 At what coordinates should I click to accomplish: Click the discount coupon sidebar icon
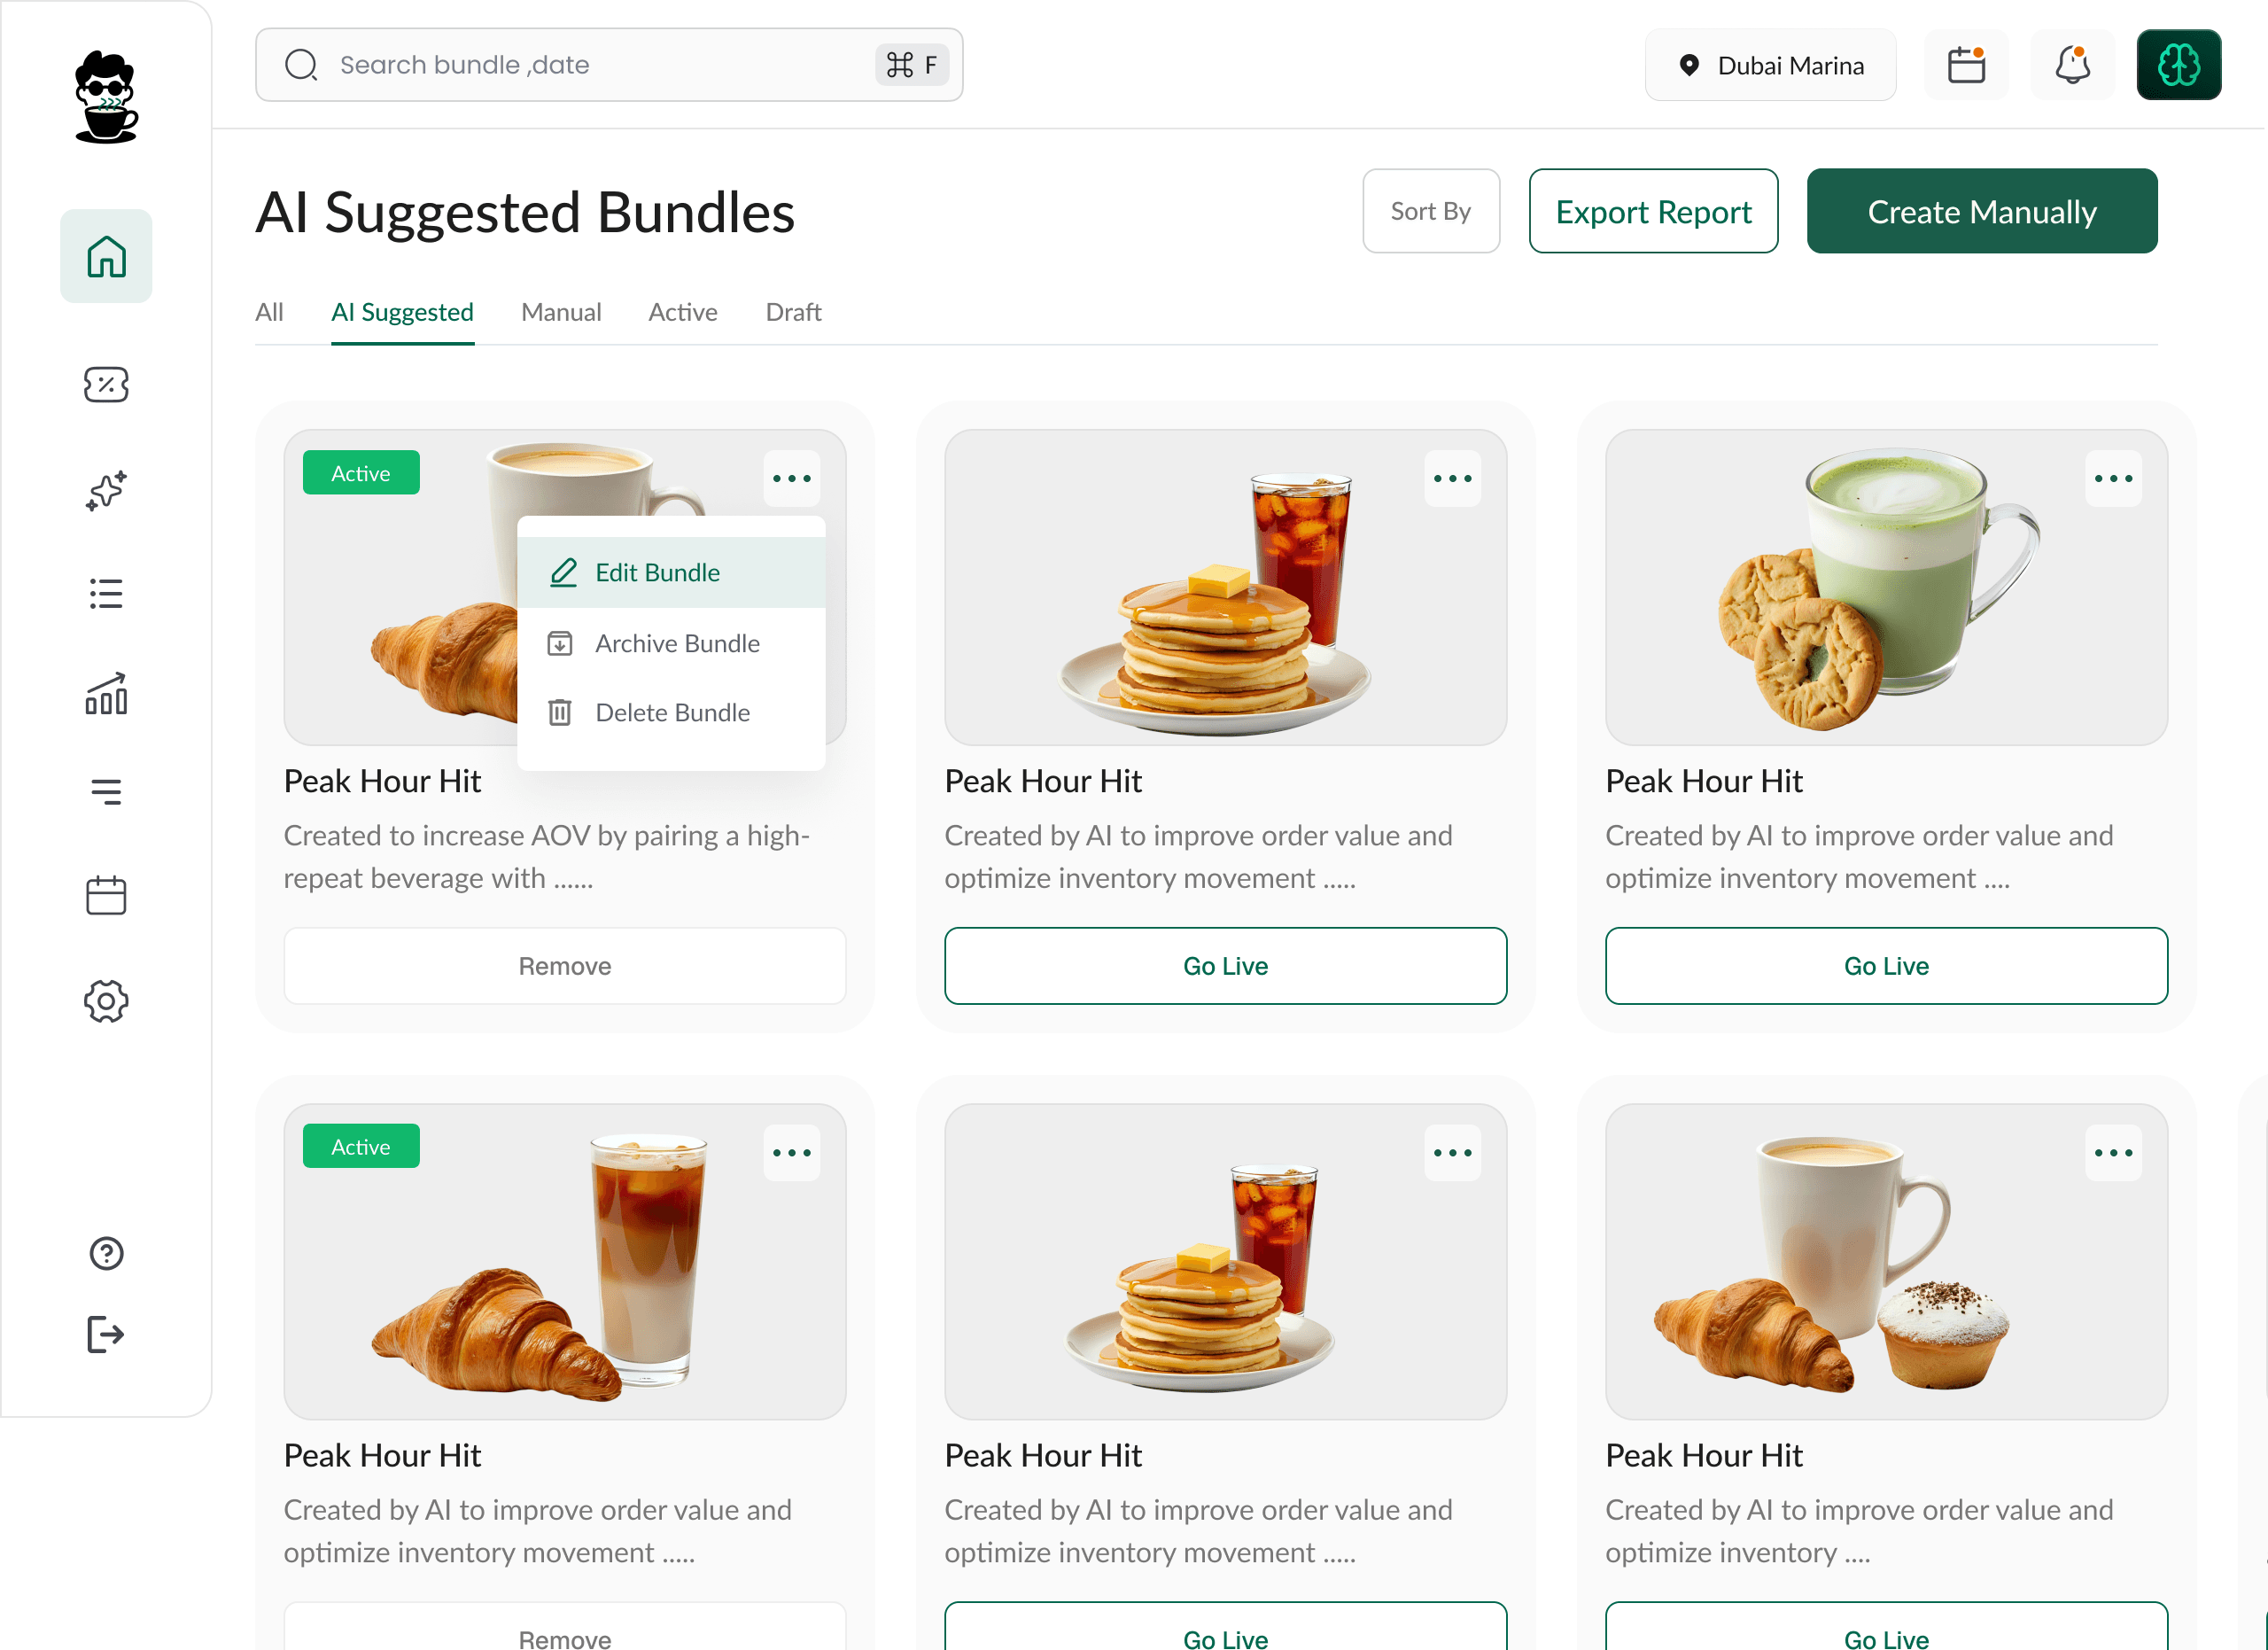click(x=106, y=385)
